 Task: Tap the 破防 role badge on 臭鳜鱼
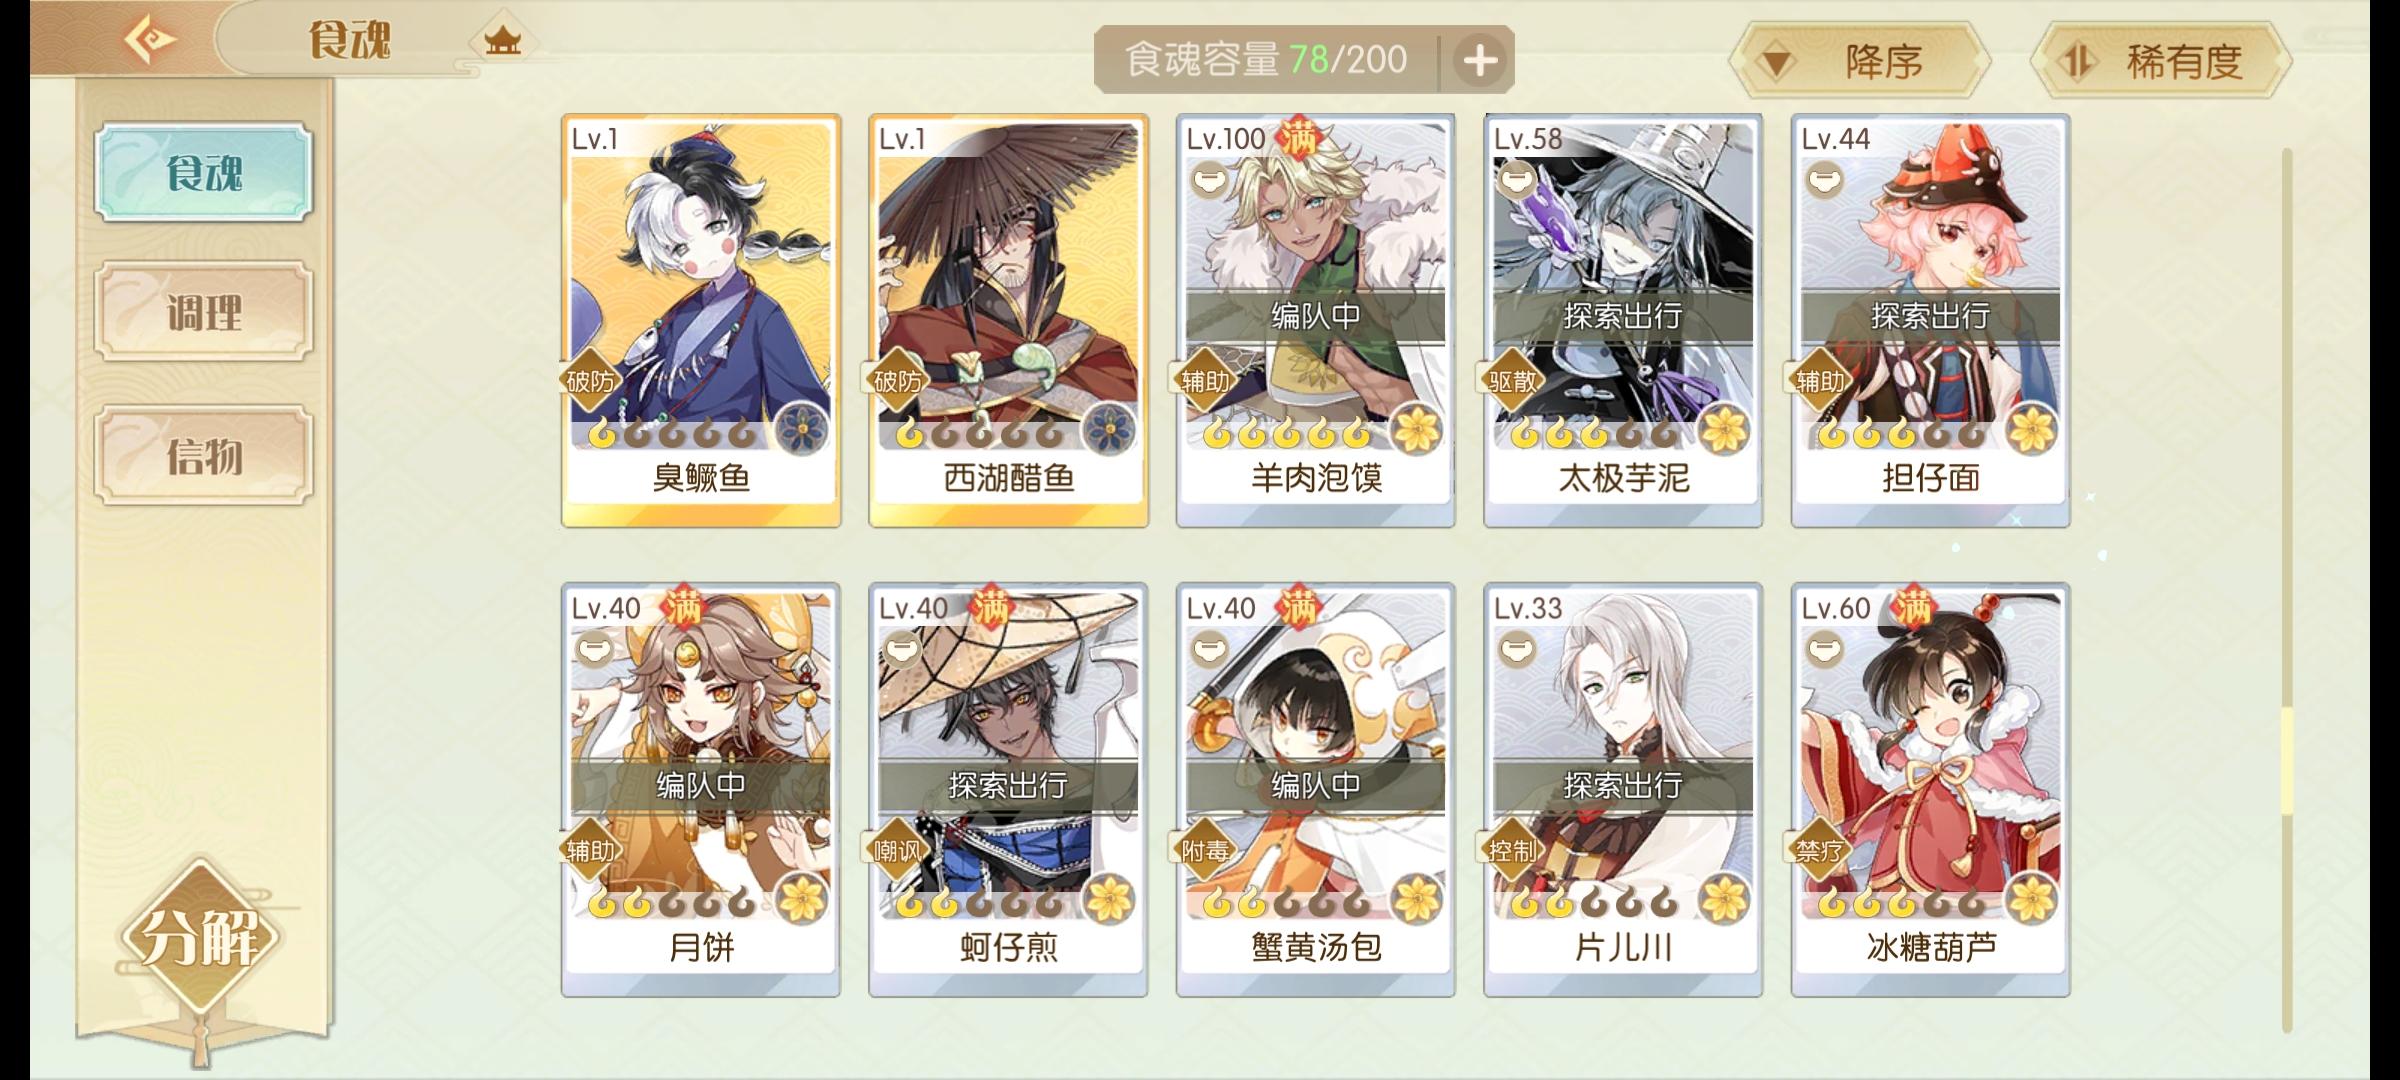[x=592, y=382]
